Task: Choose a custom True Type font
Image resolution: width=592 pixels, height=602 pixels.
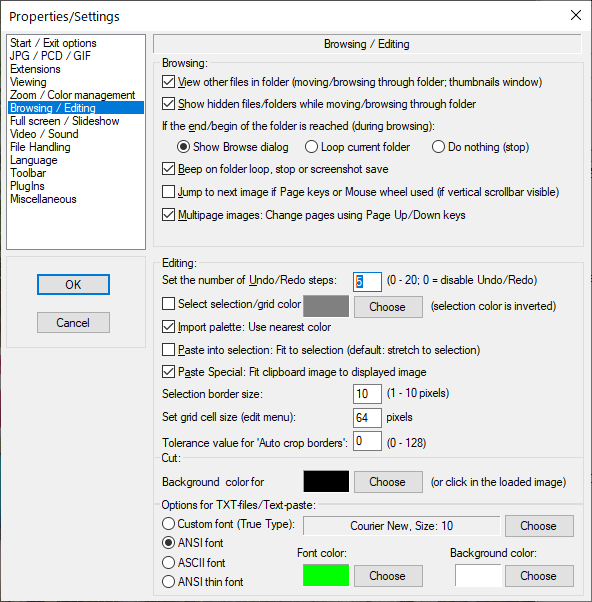Action: [539, 526]
